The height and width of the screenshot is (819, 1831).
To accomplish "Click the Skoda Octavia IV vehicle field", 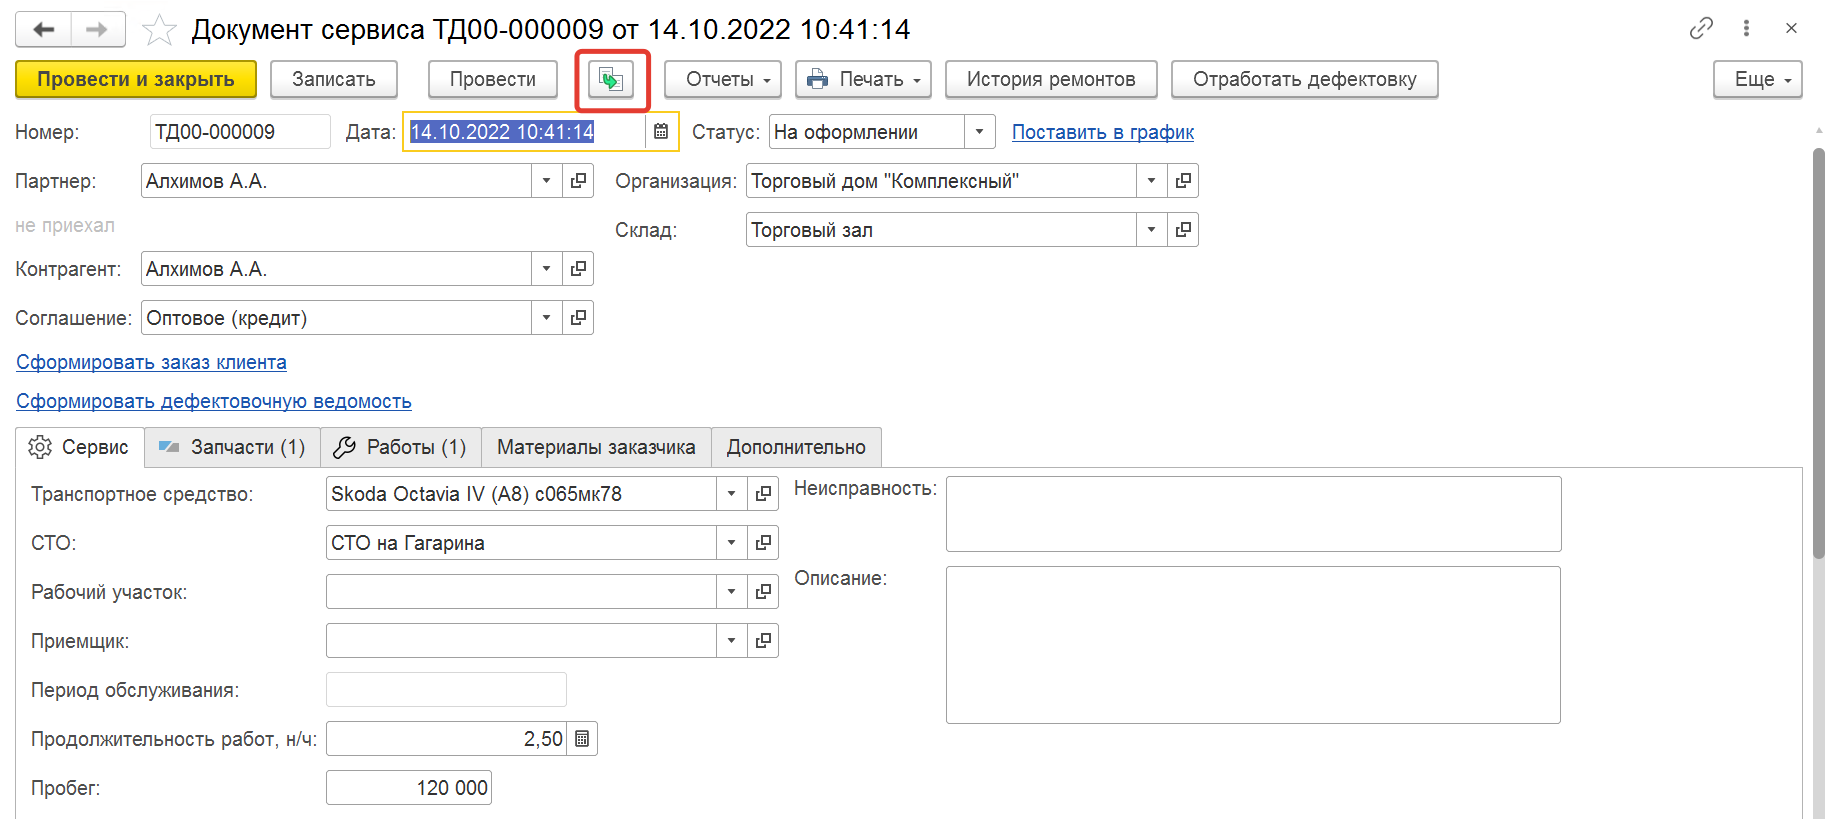I will pos(521,494).
